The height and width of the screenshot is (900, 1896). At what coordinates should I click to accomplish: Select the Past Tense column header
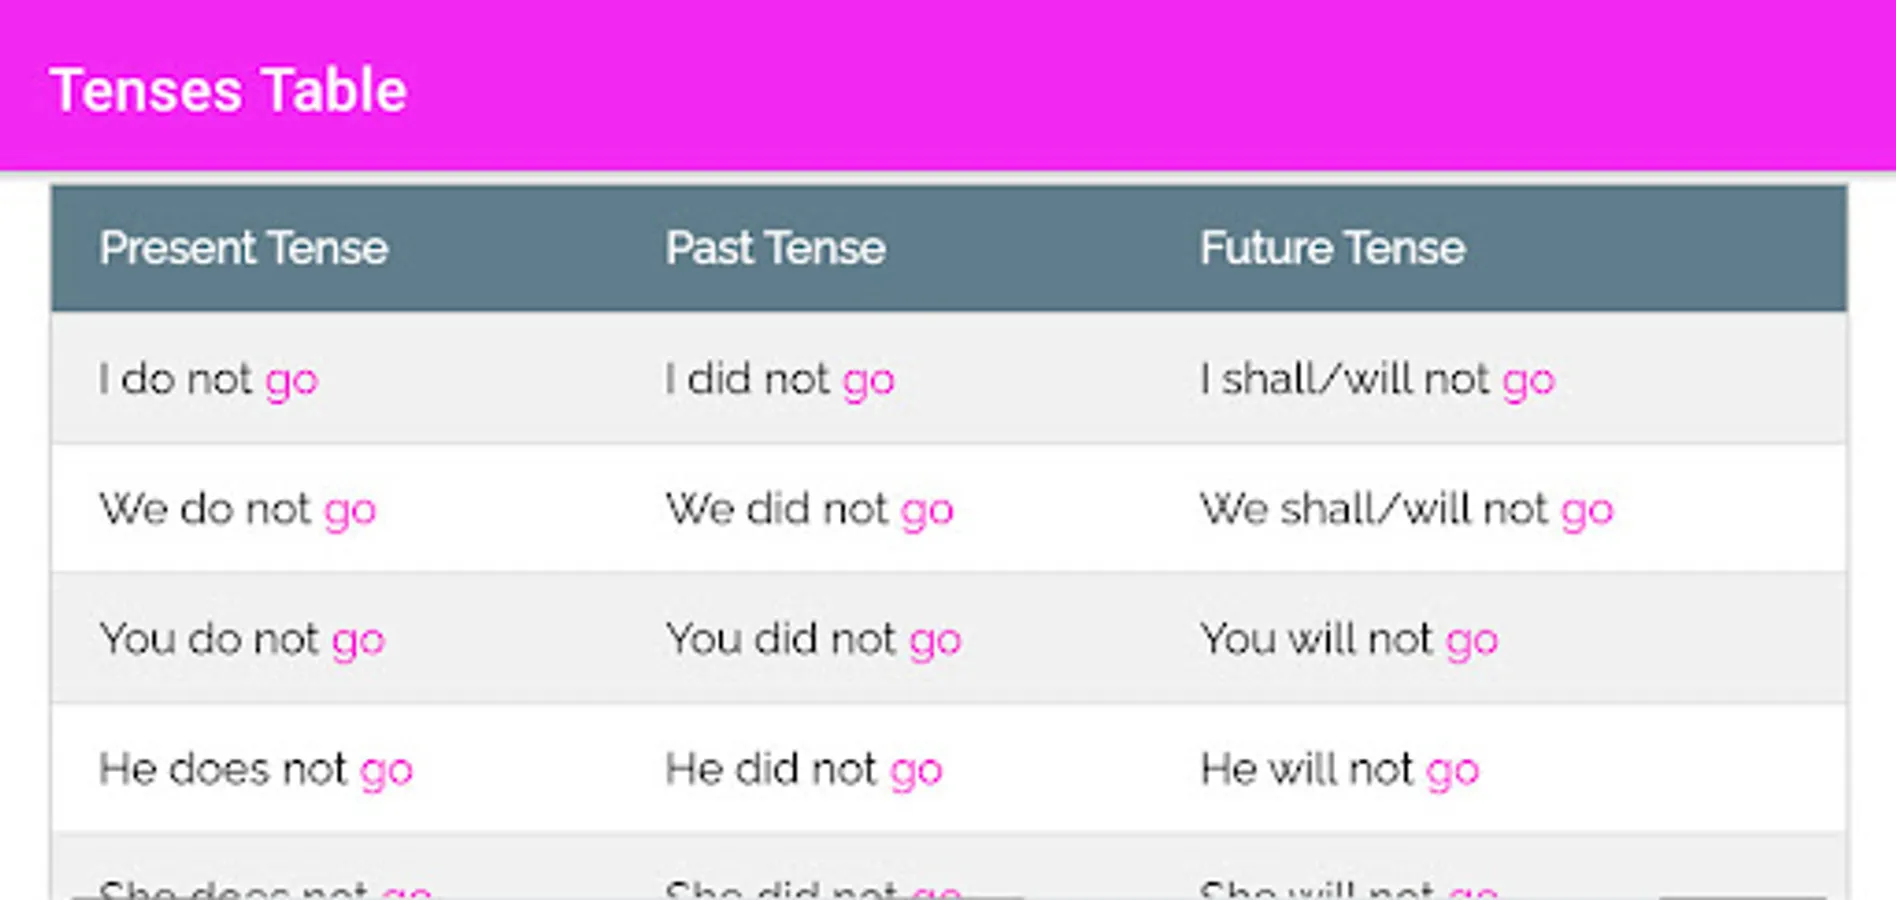[x=775, y=248]
